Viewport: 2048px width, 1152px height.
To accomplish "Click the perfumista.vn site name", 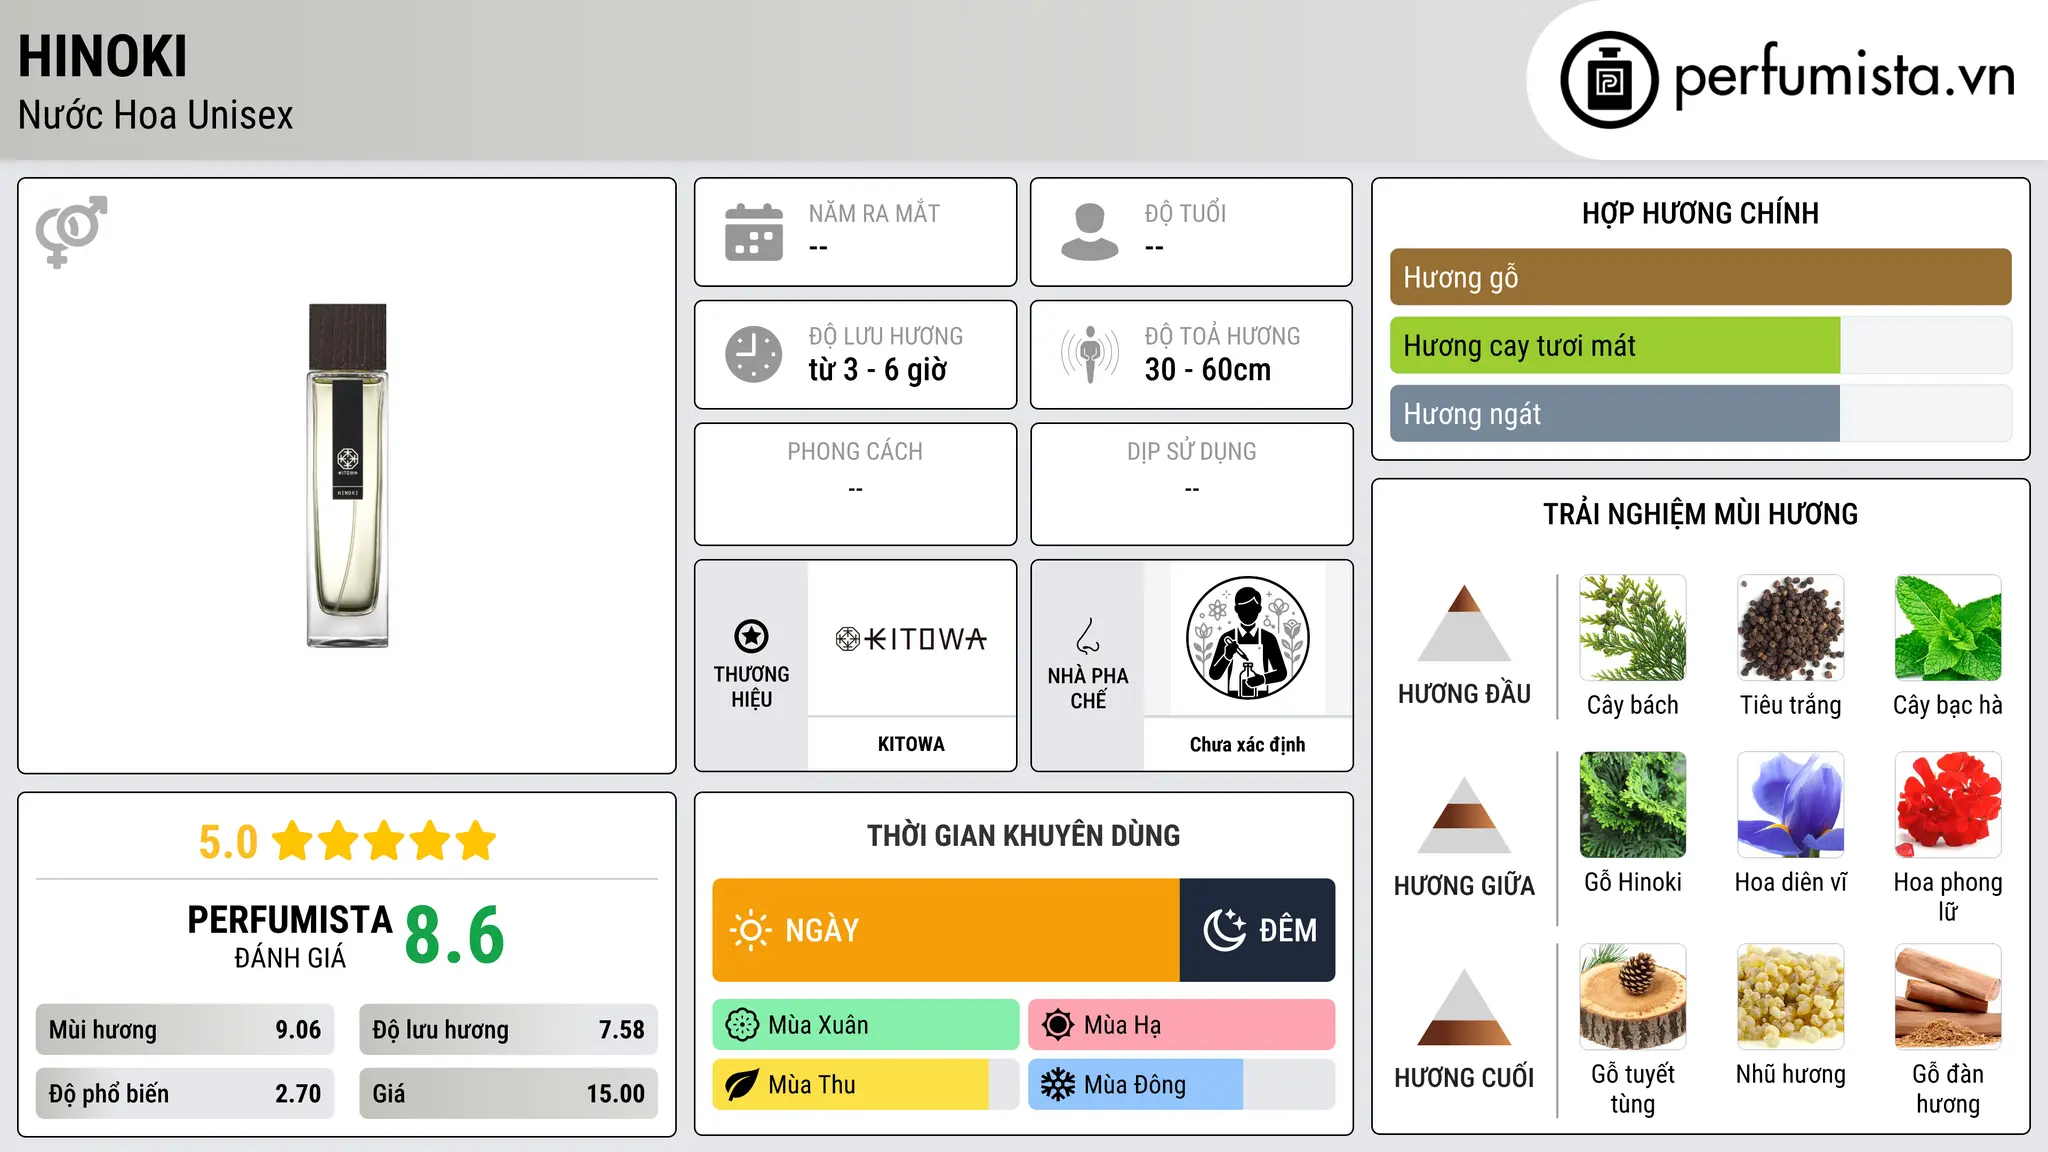I will tap(1844, 76).
